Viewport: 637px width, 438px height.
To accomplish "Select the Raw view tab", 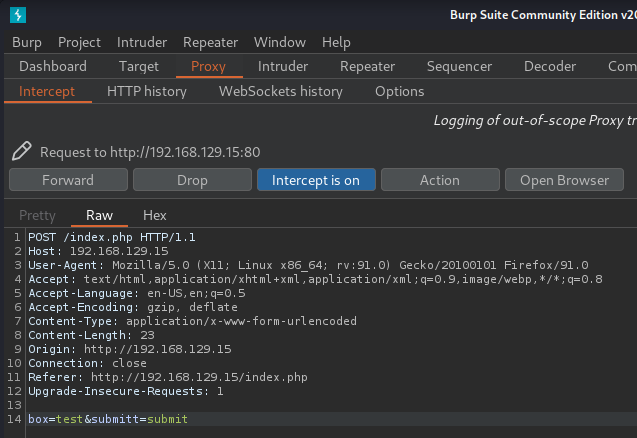I will click(x=100, y=215).
